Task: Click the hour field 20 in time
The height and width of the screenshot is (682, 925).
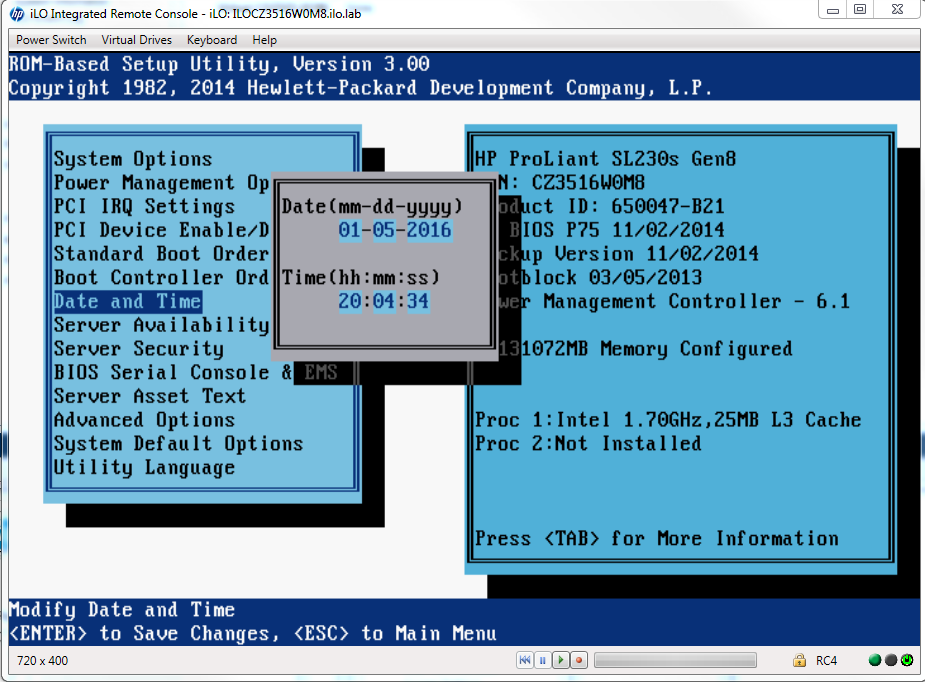Action: pos(349,301)
